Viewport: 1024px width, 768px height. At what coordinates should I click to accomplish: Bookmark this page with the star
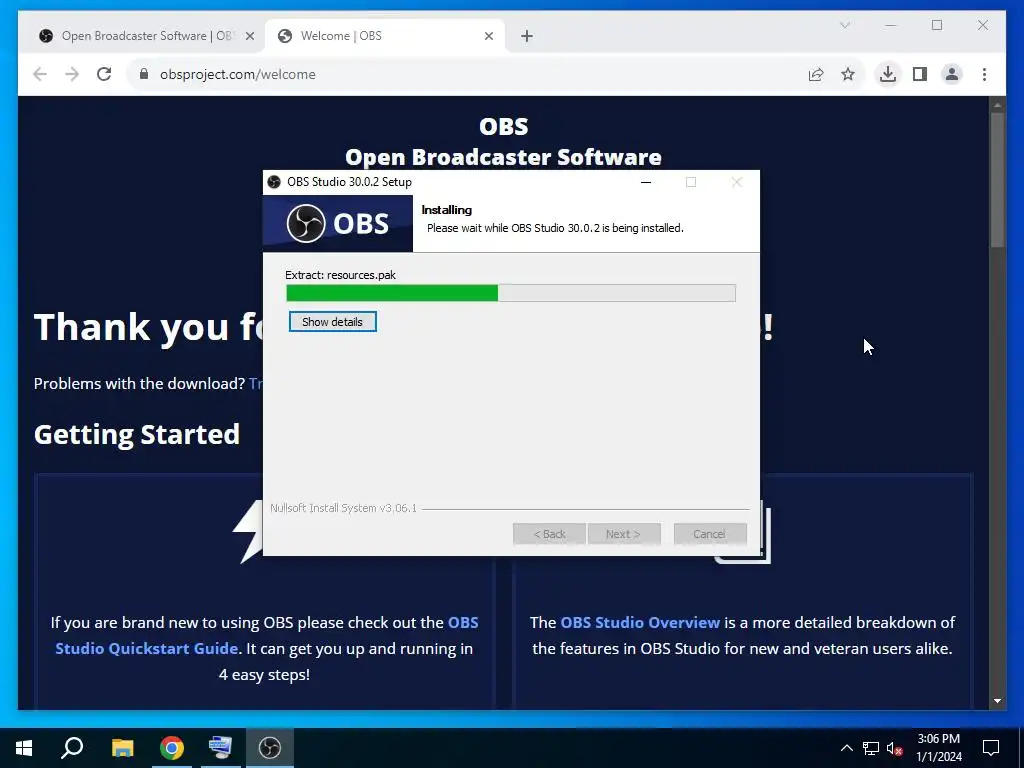point(848,74)
